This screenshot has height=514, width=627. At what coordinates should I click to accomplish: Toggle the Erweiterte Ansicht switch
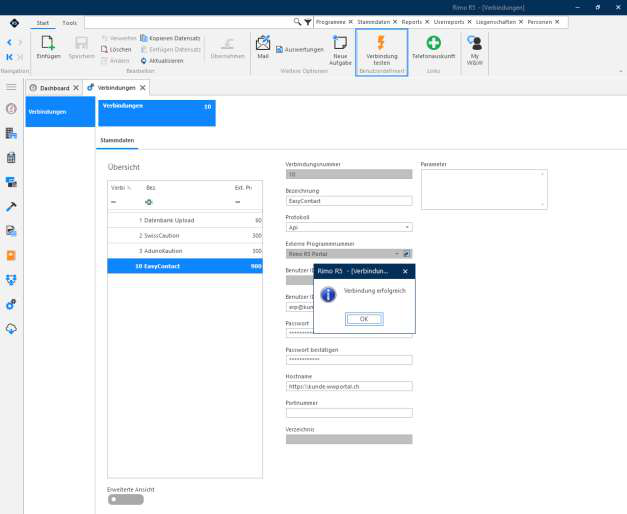tap(126, 499)
